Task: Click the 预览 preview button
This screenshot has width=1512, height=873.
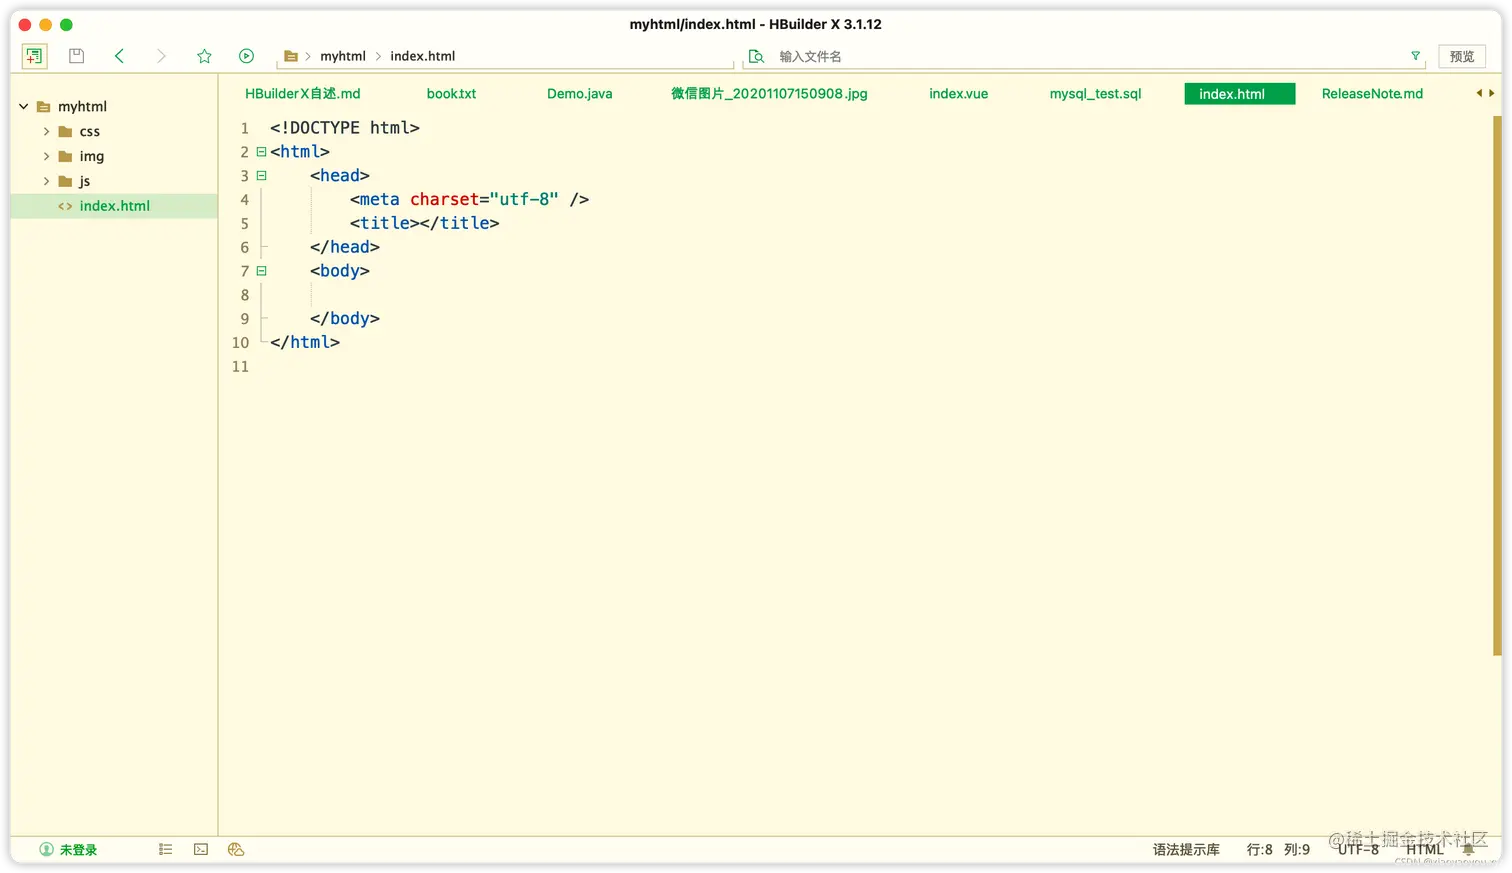Action: pos(1462,56)
